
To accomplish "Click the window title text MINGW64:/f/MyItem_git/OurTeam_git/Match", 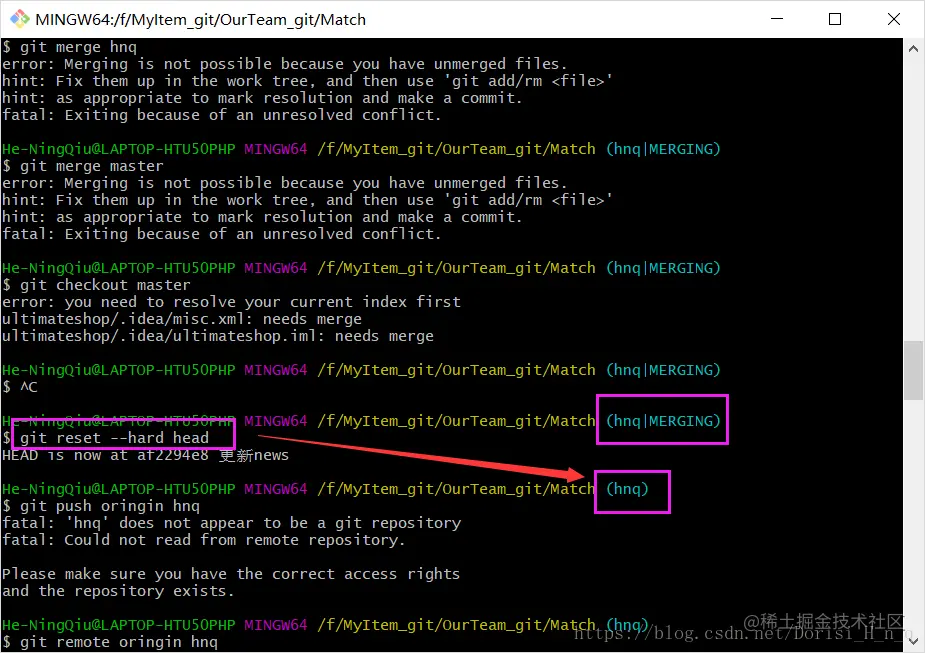I will 201,19.
